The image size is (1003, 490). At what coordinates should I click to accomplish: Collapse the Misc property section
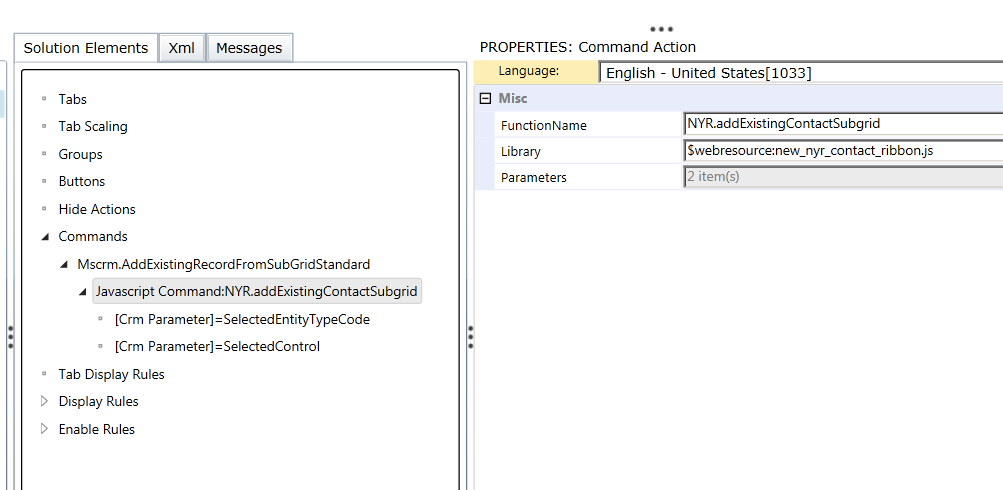tap(486, 98)
